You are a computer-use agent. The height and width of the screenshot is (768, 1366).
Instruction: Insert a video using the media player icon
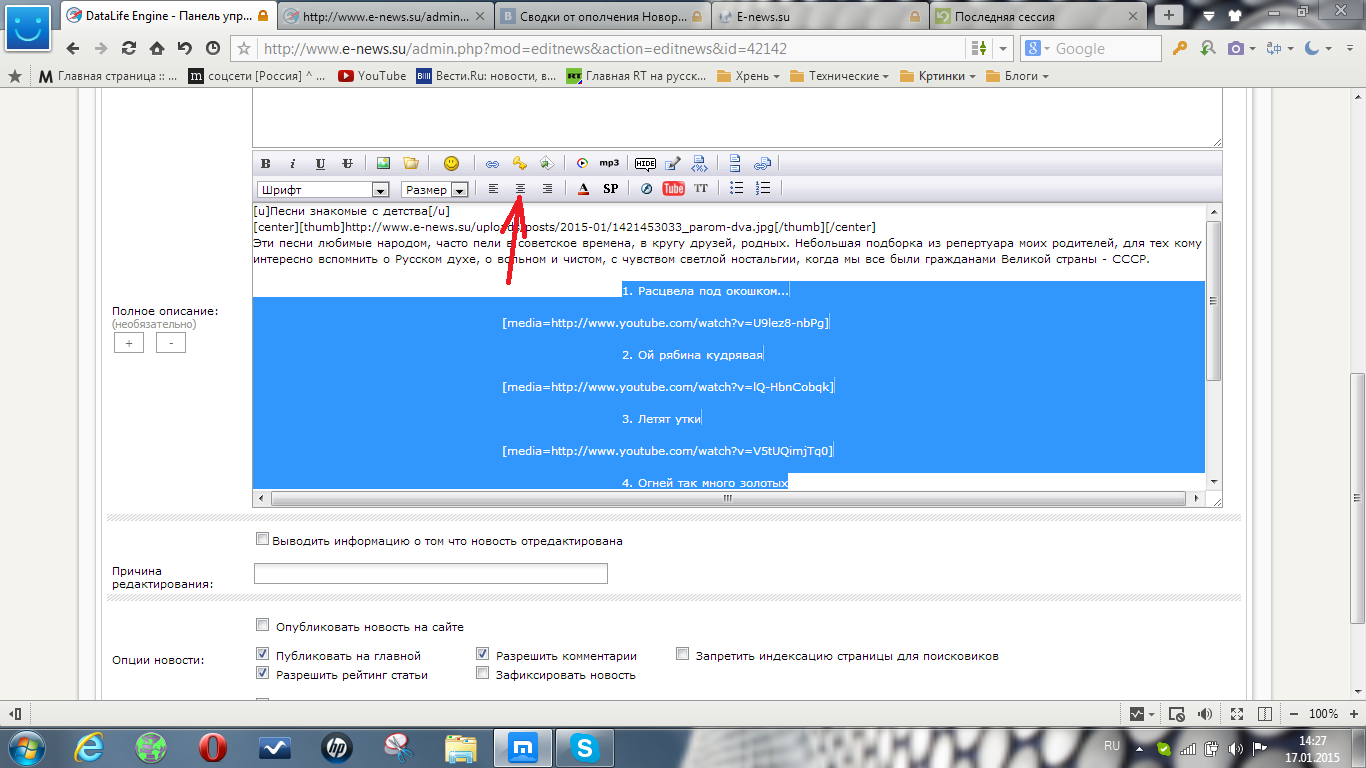click(x=582, y=163)
